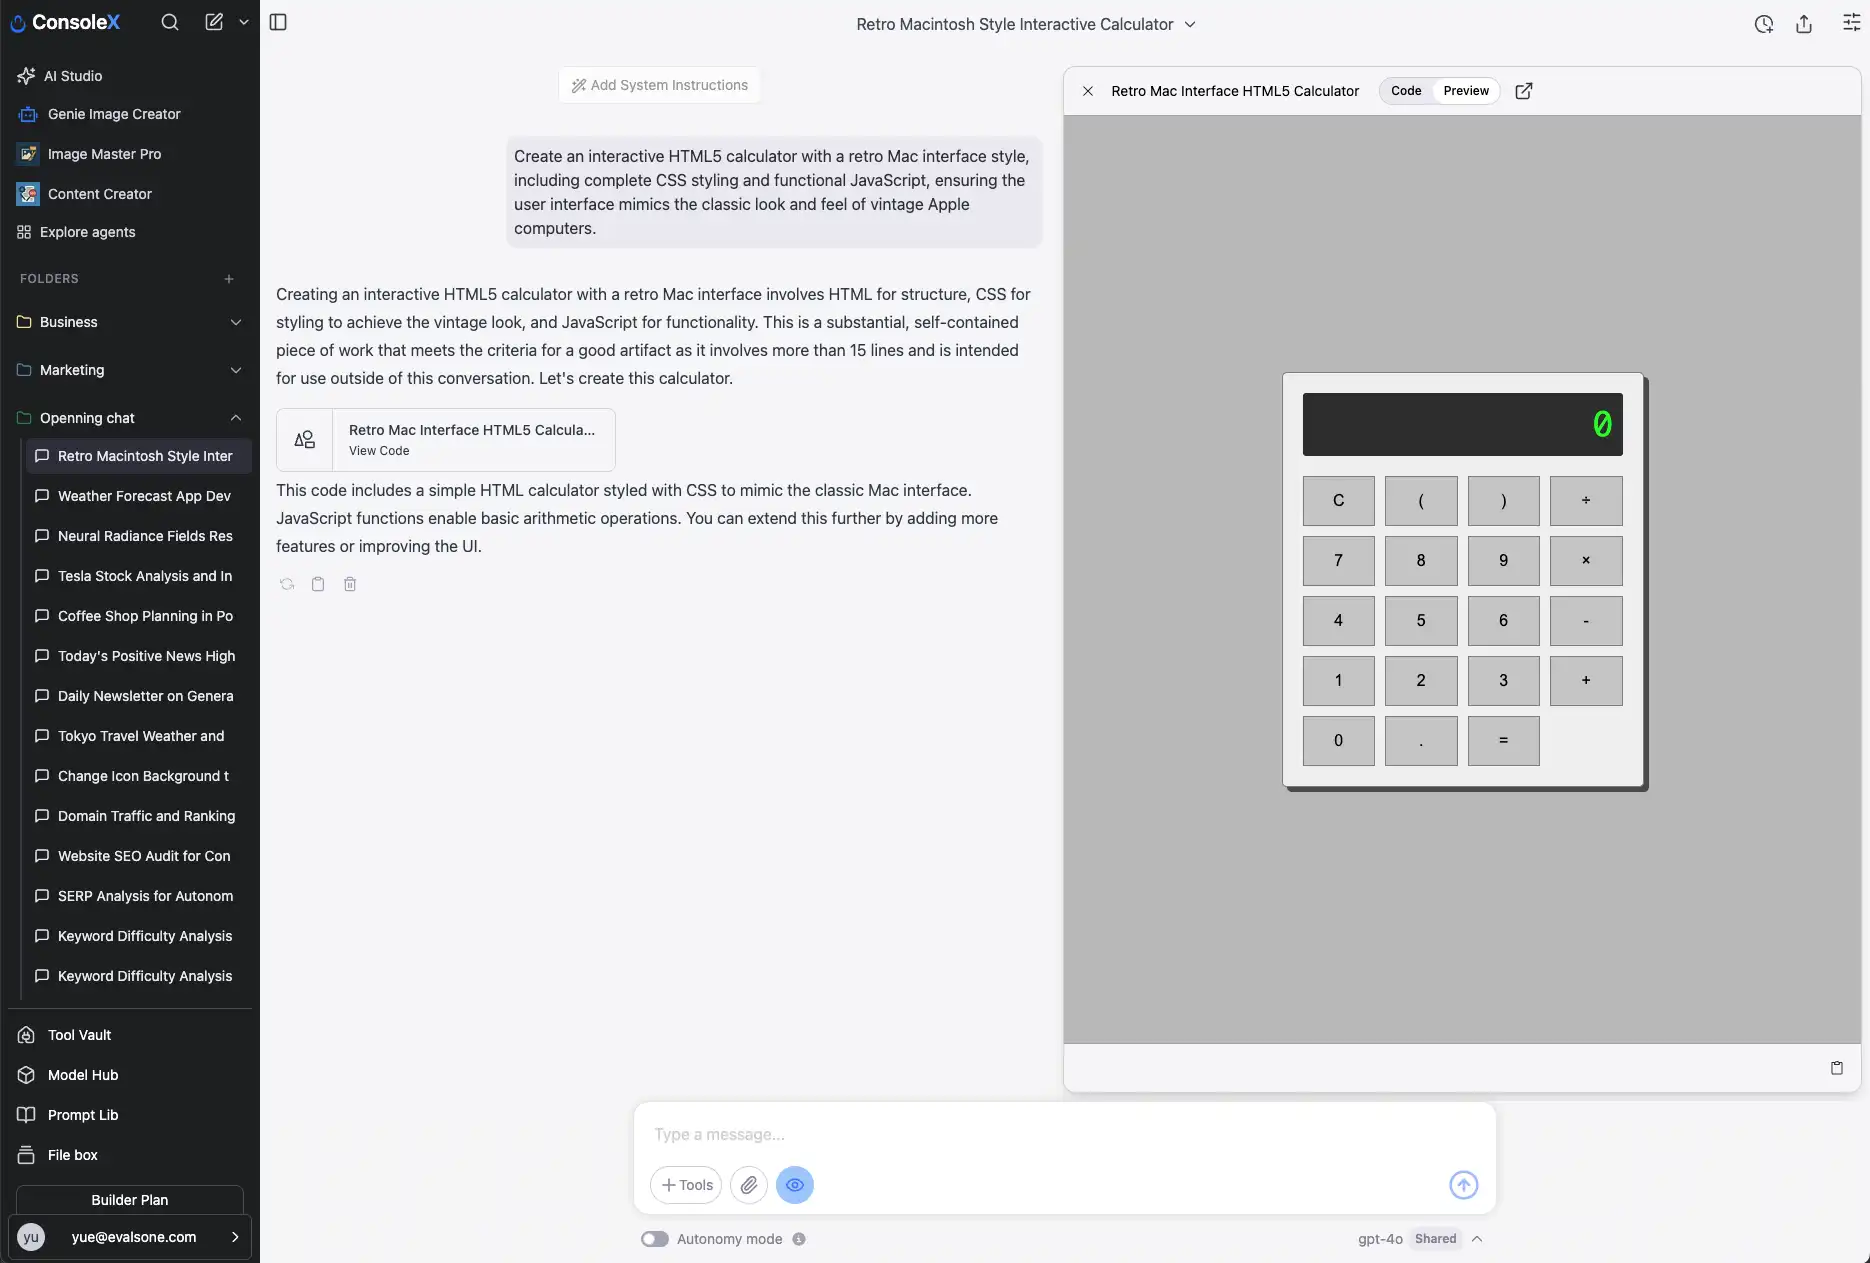Click the send message arrow button
The image size is (1870, 1263).
1463,1185
